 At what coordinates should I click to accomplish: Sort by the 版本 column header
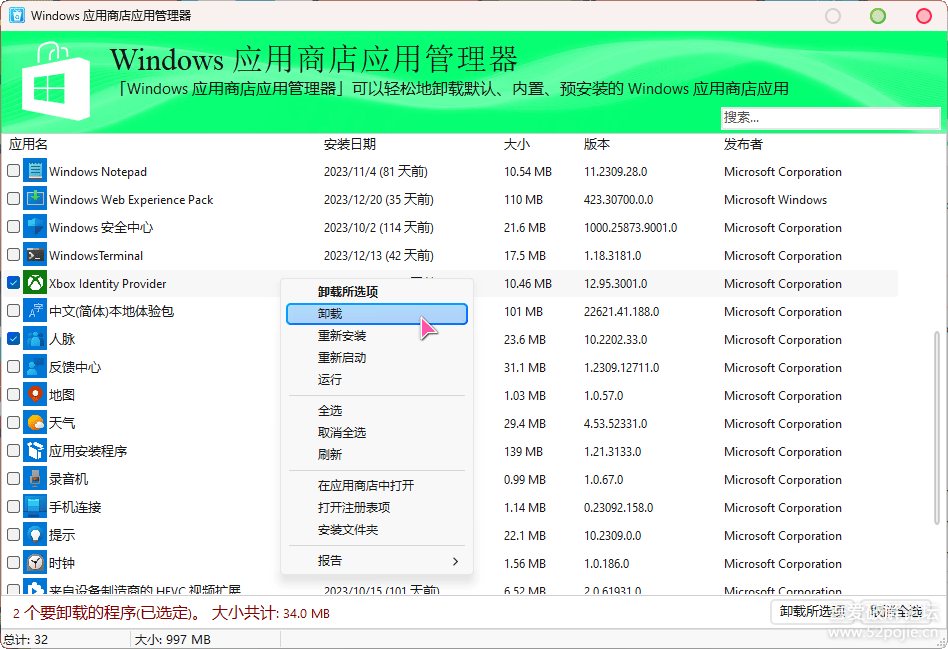point(597,144)
